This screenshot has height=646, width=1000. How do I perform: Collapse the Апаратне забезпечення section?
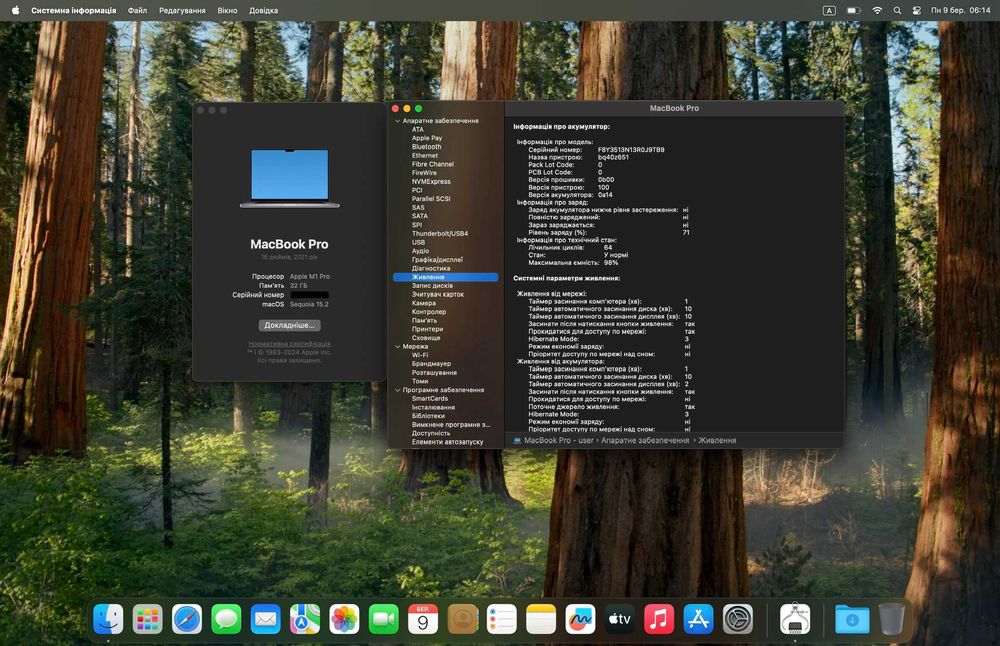397,121
